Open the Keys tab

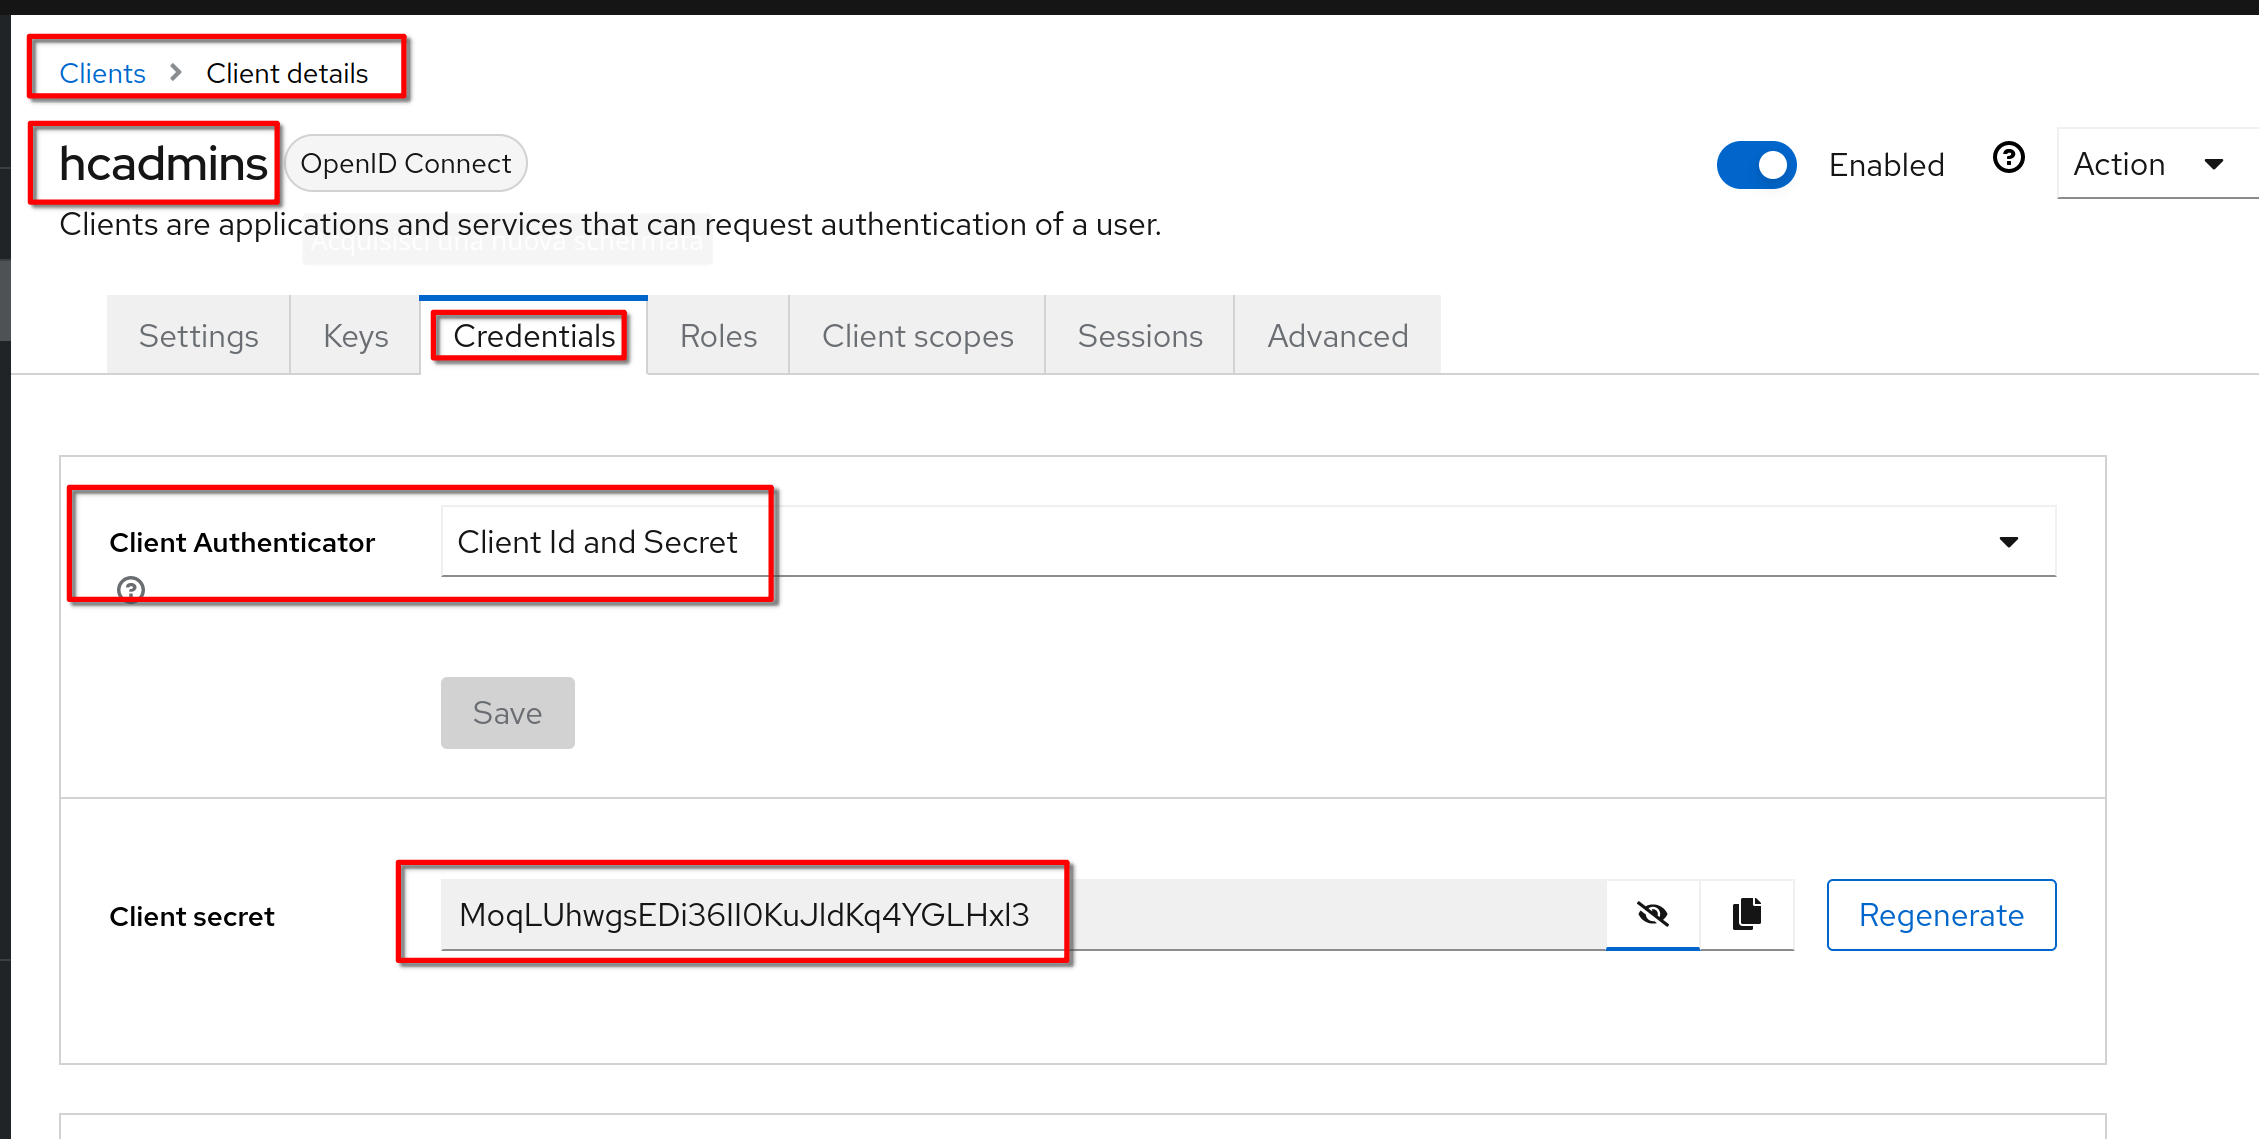pos(355,336)
